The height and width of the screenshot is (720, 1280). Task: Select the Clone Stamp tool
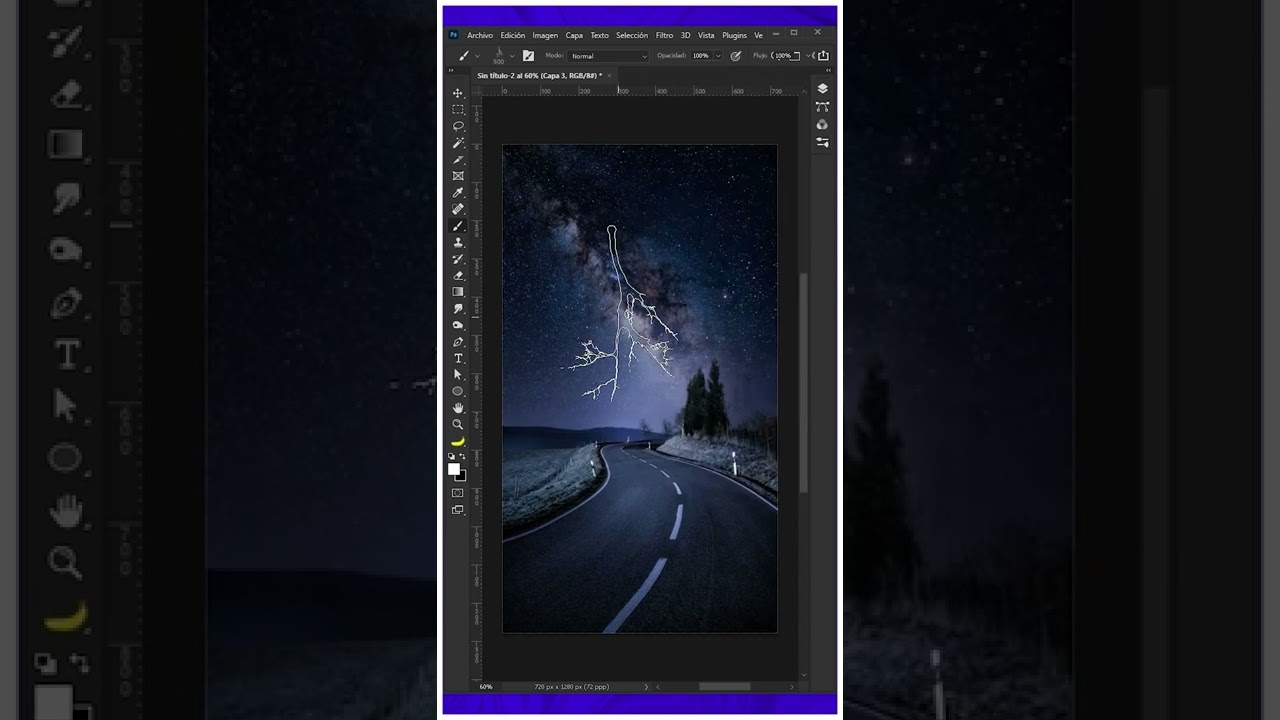pos(458,242)
